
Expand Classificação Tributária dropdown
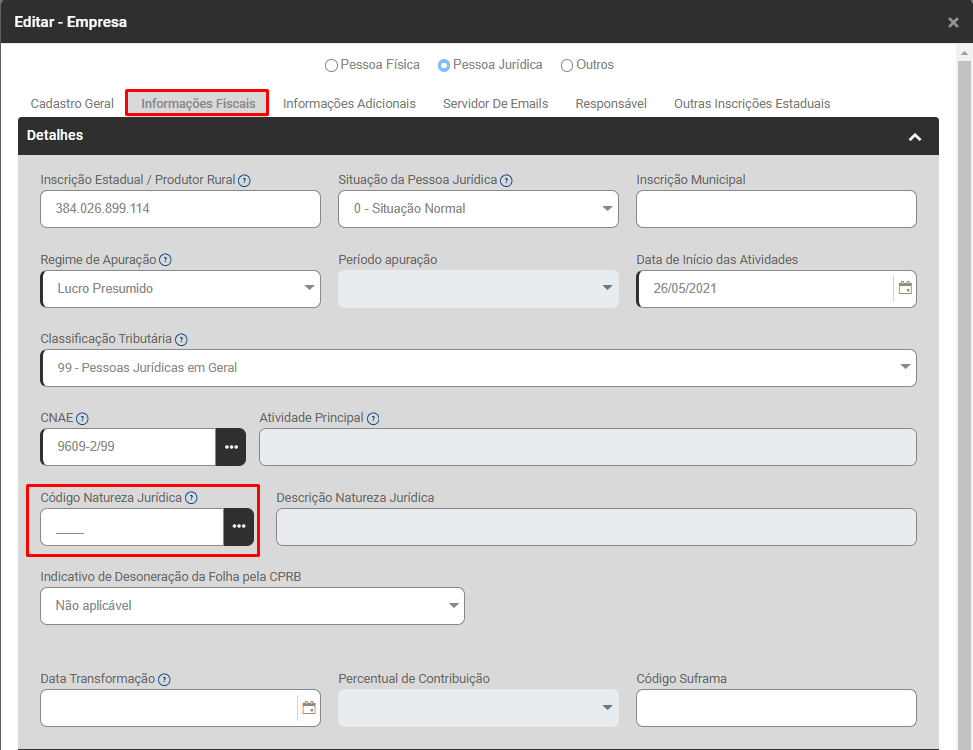pos(478,368)
